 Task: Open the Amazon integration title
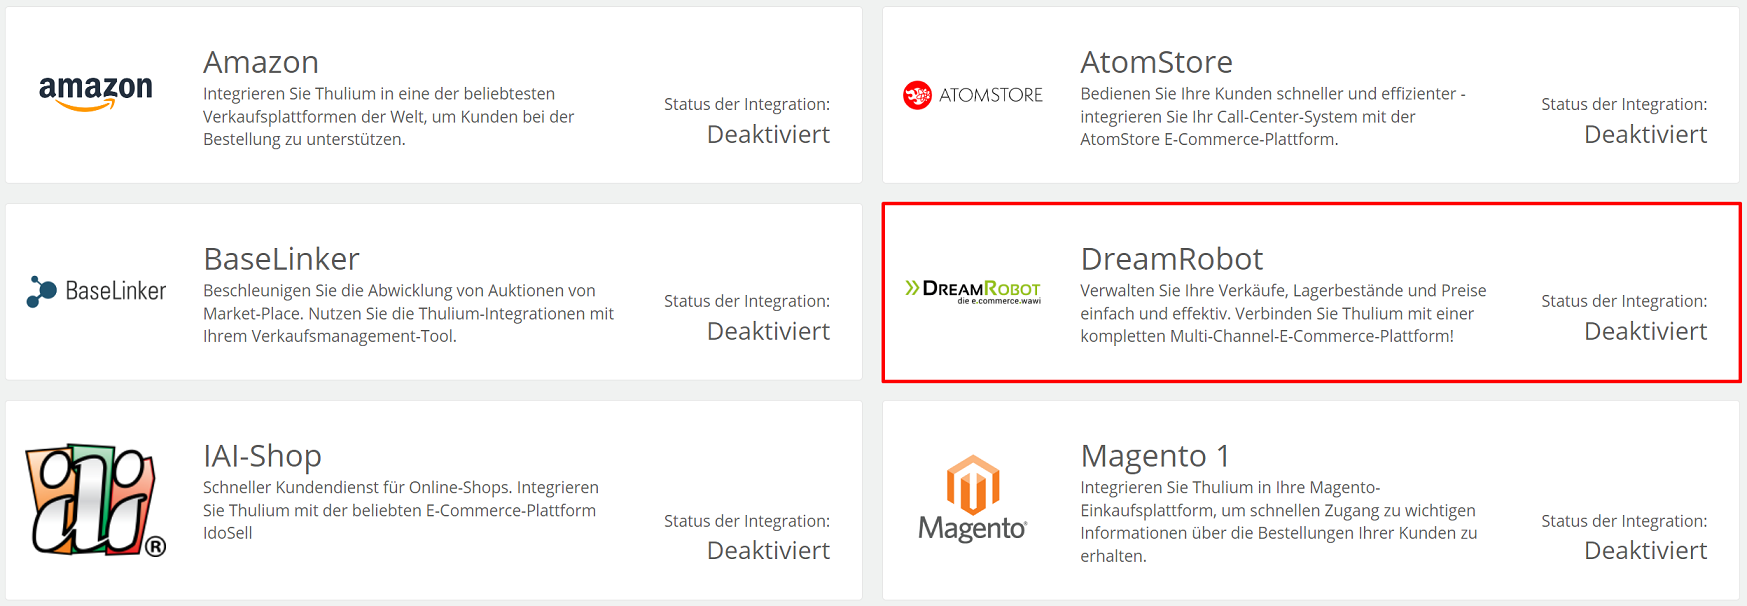(x=261, y=62)
